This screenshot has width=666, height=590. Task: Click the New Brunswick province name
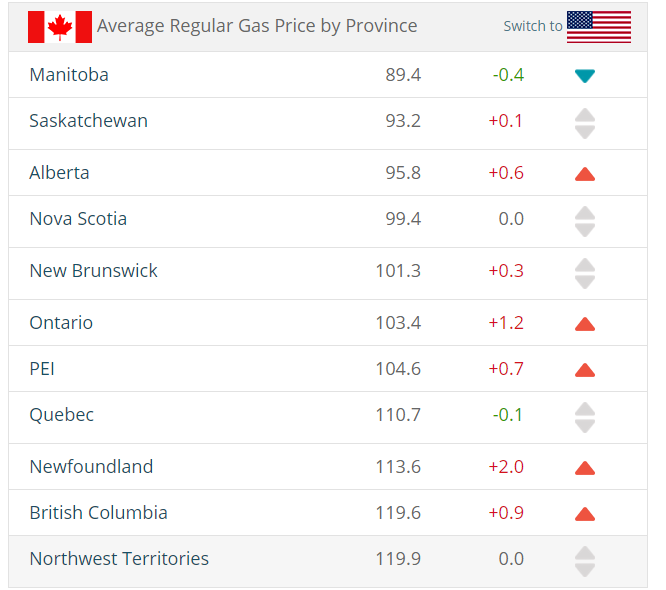(93, 271)
